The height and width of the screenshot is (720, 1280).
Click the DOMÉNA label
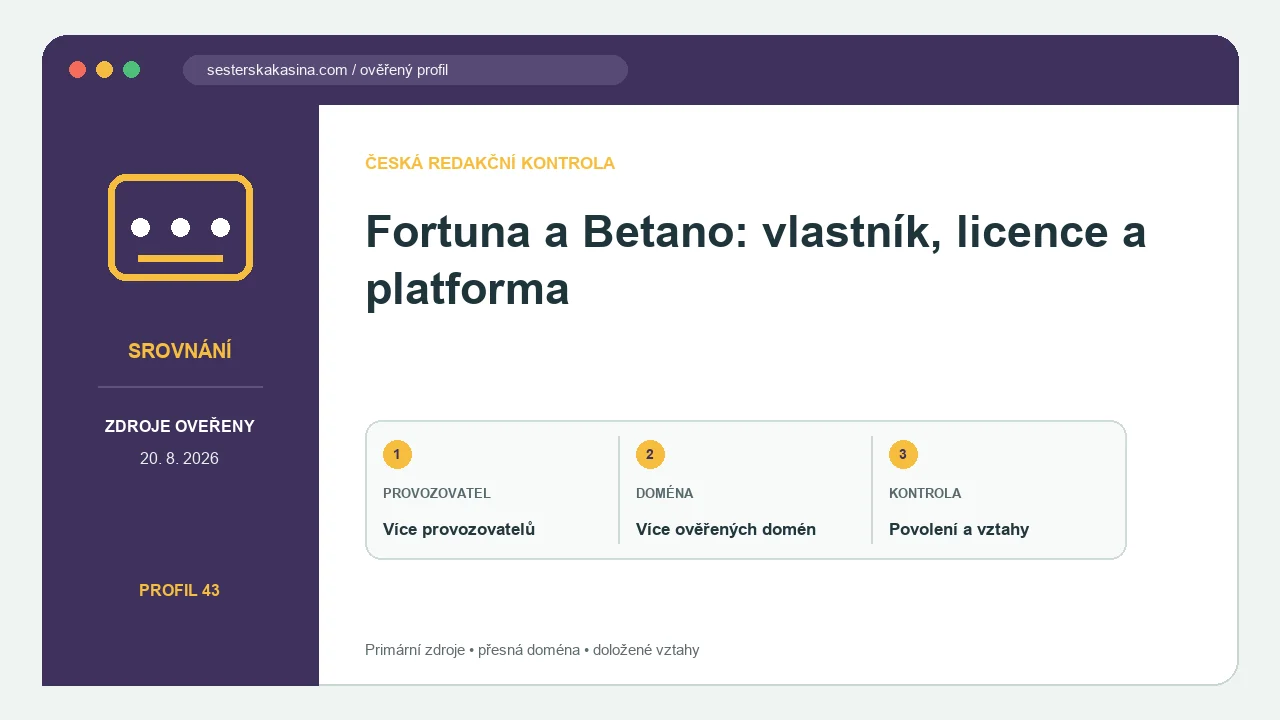click(665, 493)
